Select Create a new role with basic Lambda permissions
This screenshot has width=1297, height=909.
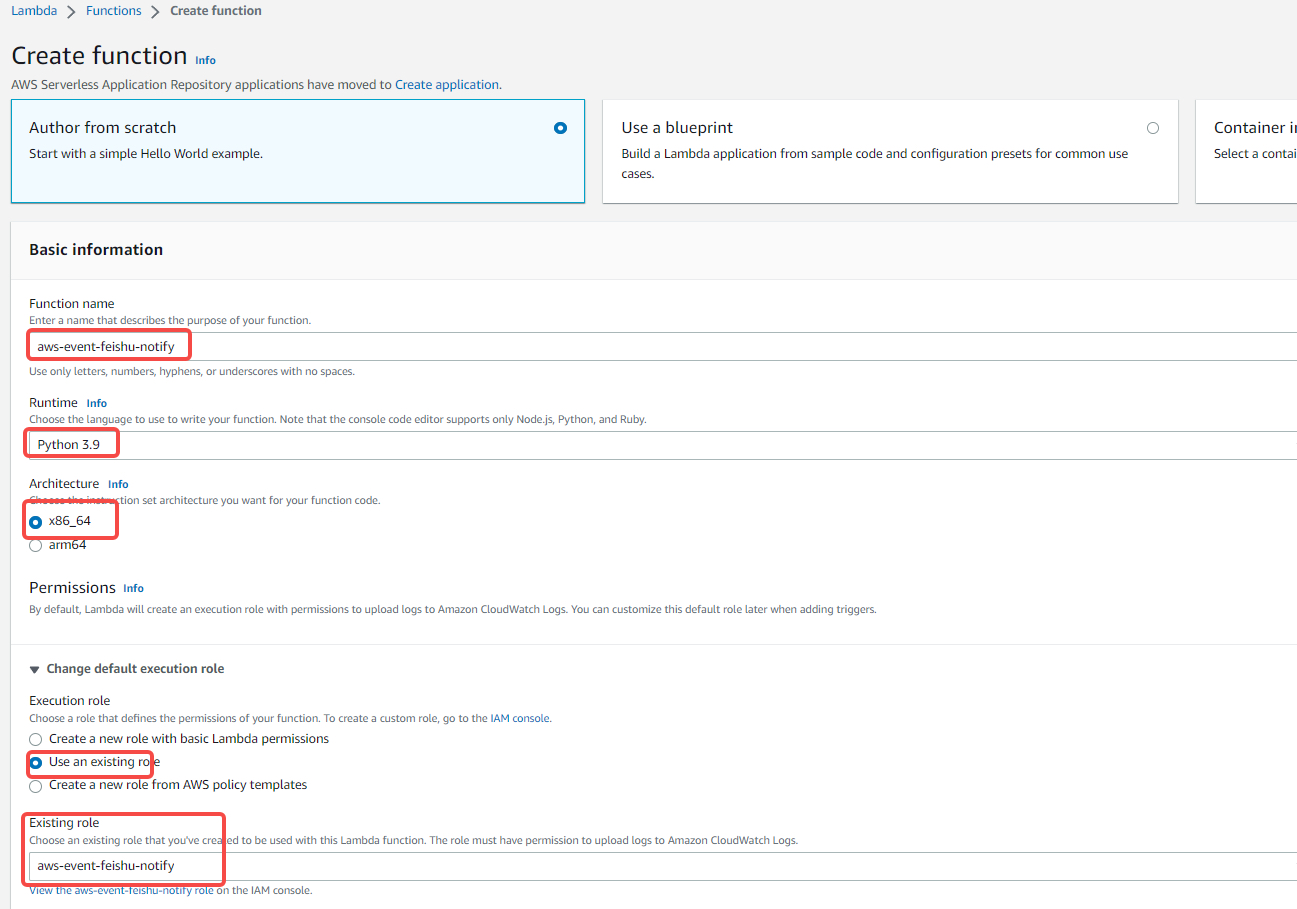pos(36,739)
